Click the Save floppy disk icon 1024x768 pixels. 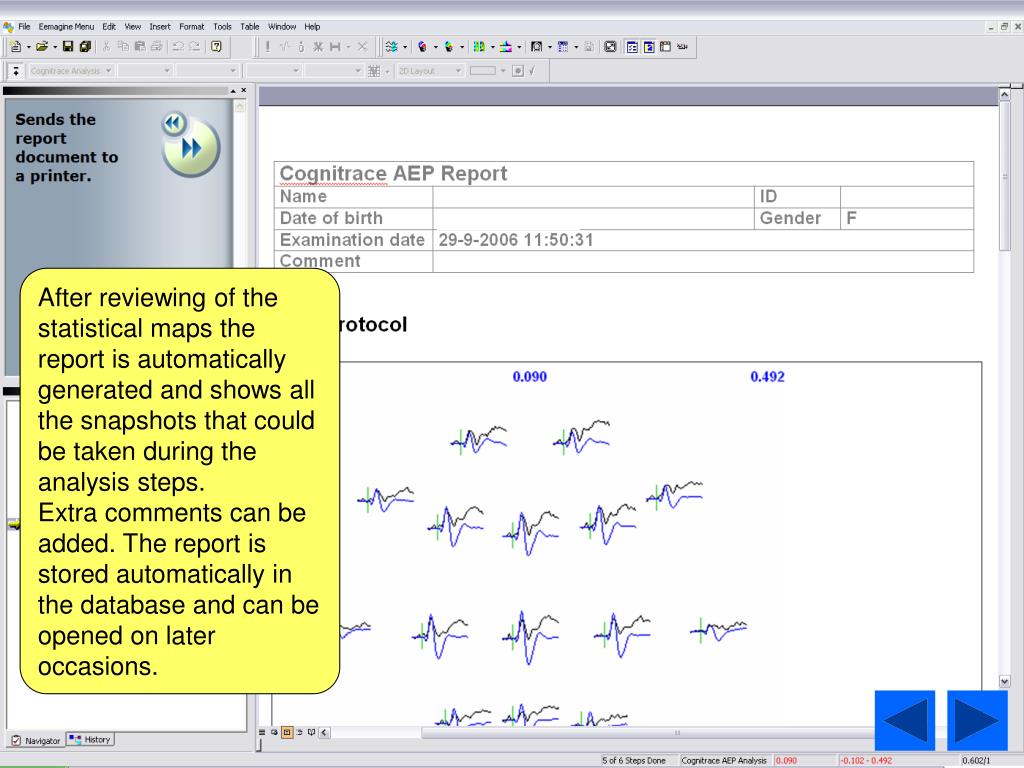(x=68, y=46)
